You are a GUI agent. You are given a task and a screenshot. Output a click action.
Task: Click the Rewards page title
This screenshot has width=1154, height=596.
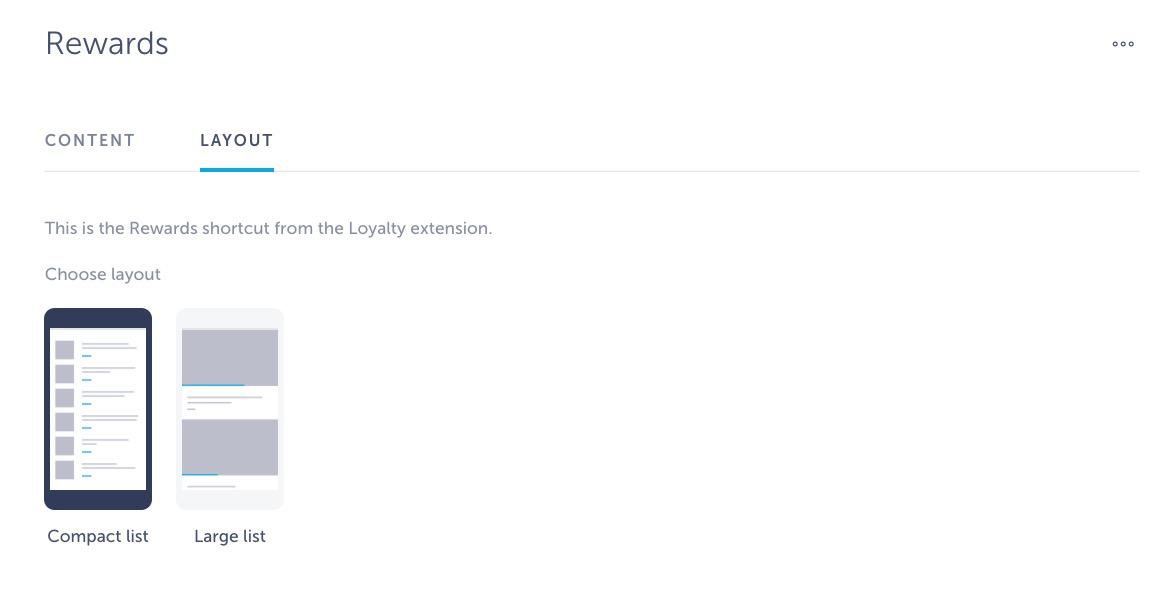coord(106,43)
